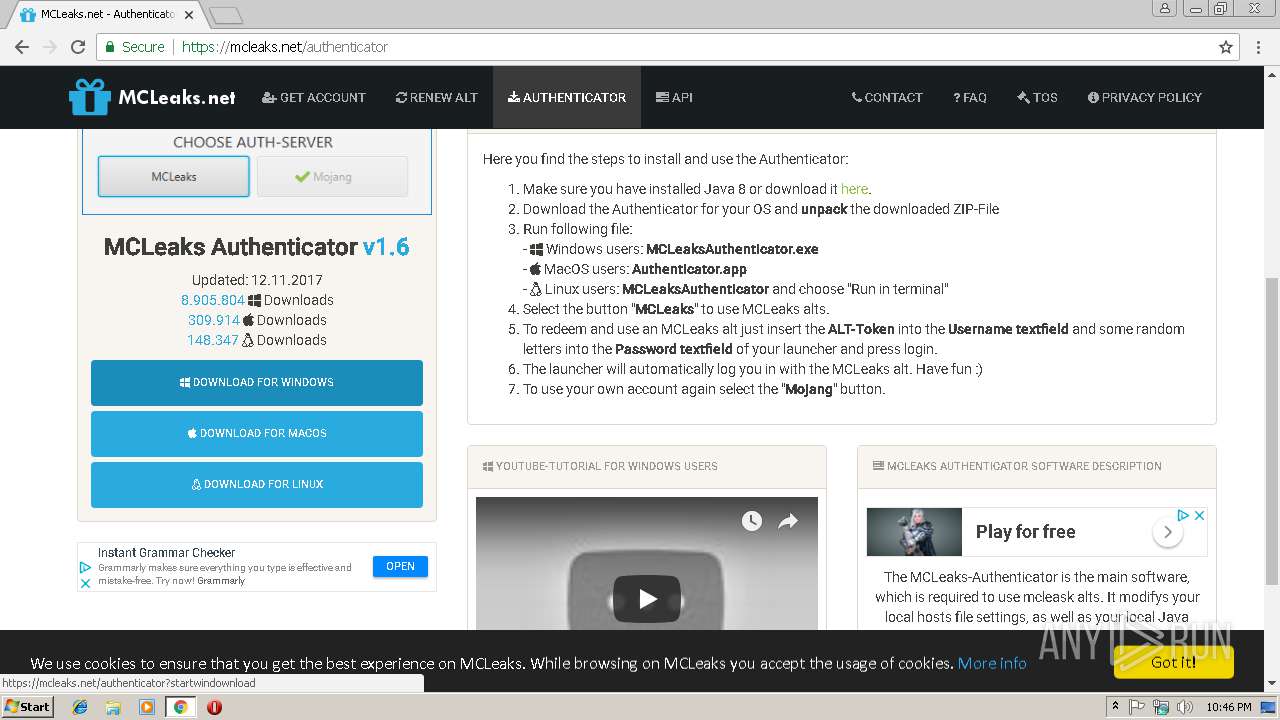Open the PRIVACY POLICY page

(1145, 97)
